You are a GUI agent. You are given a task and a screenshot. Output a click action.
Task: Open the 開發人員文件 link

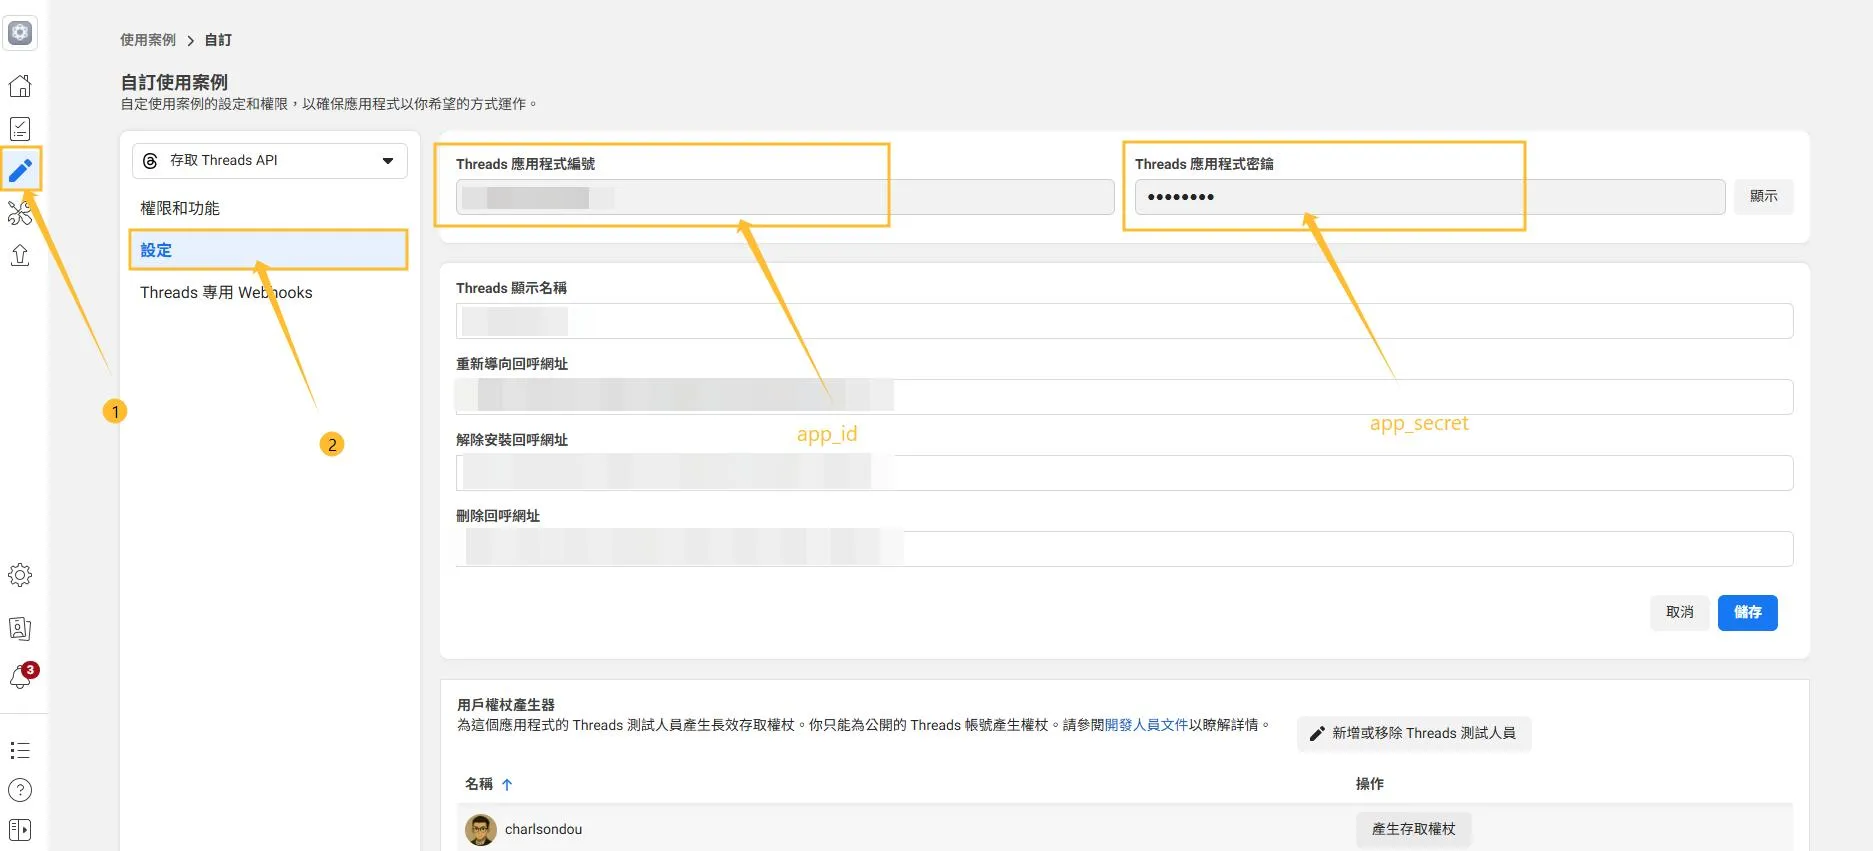pyautogui.click(x=1146, y=725)
